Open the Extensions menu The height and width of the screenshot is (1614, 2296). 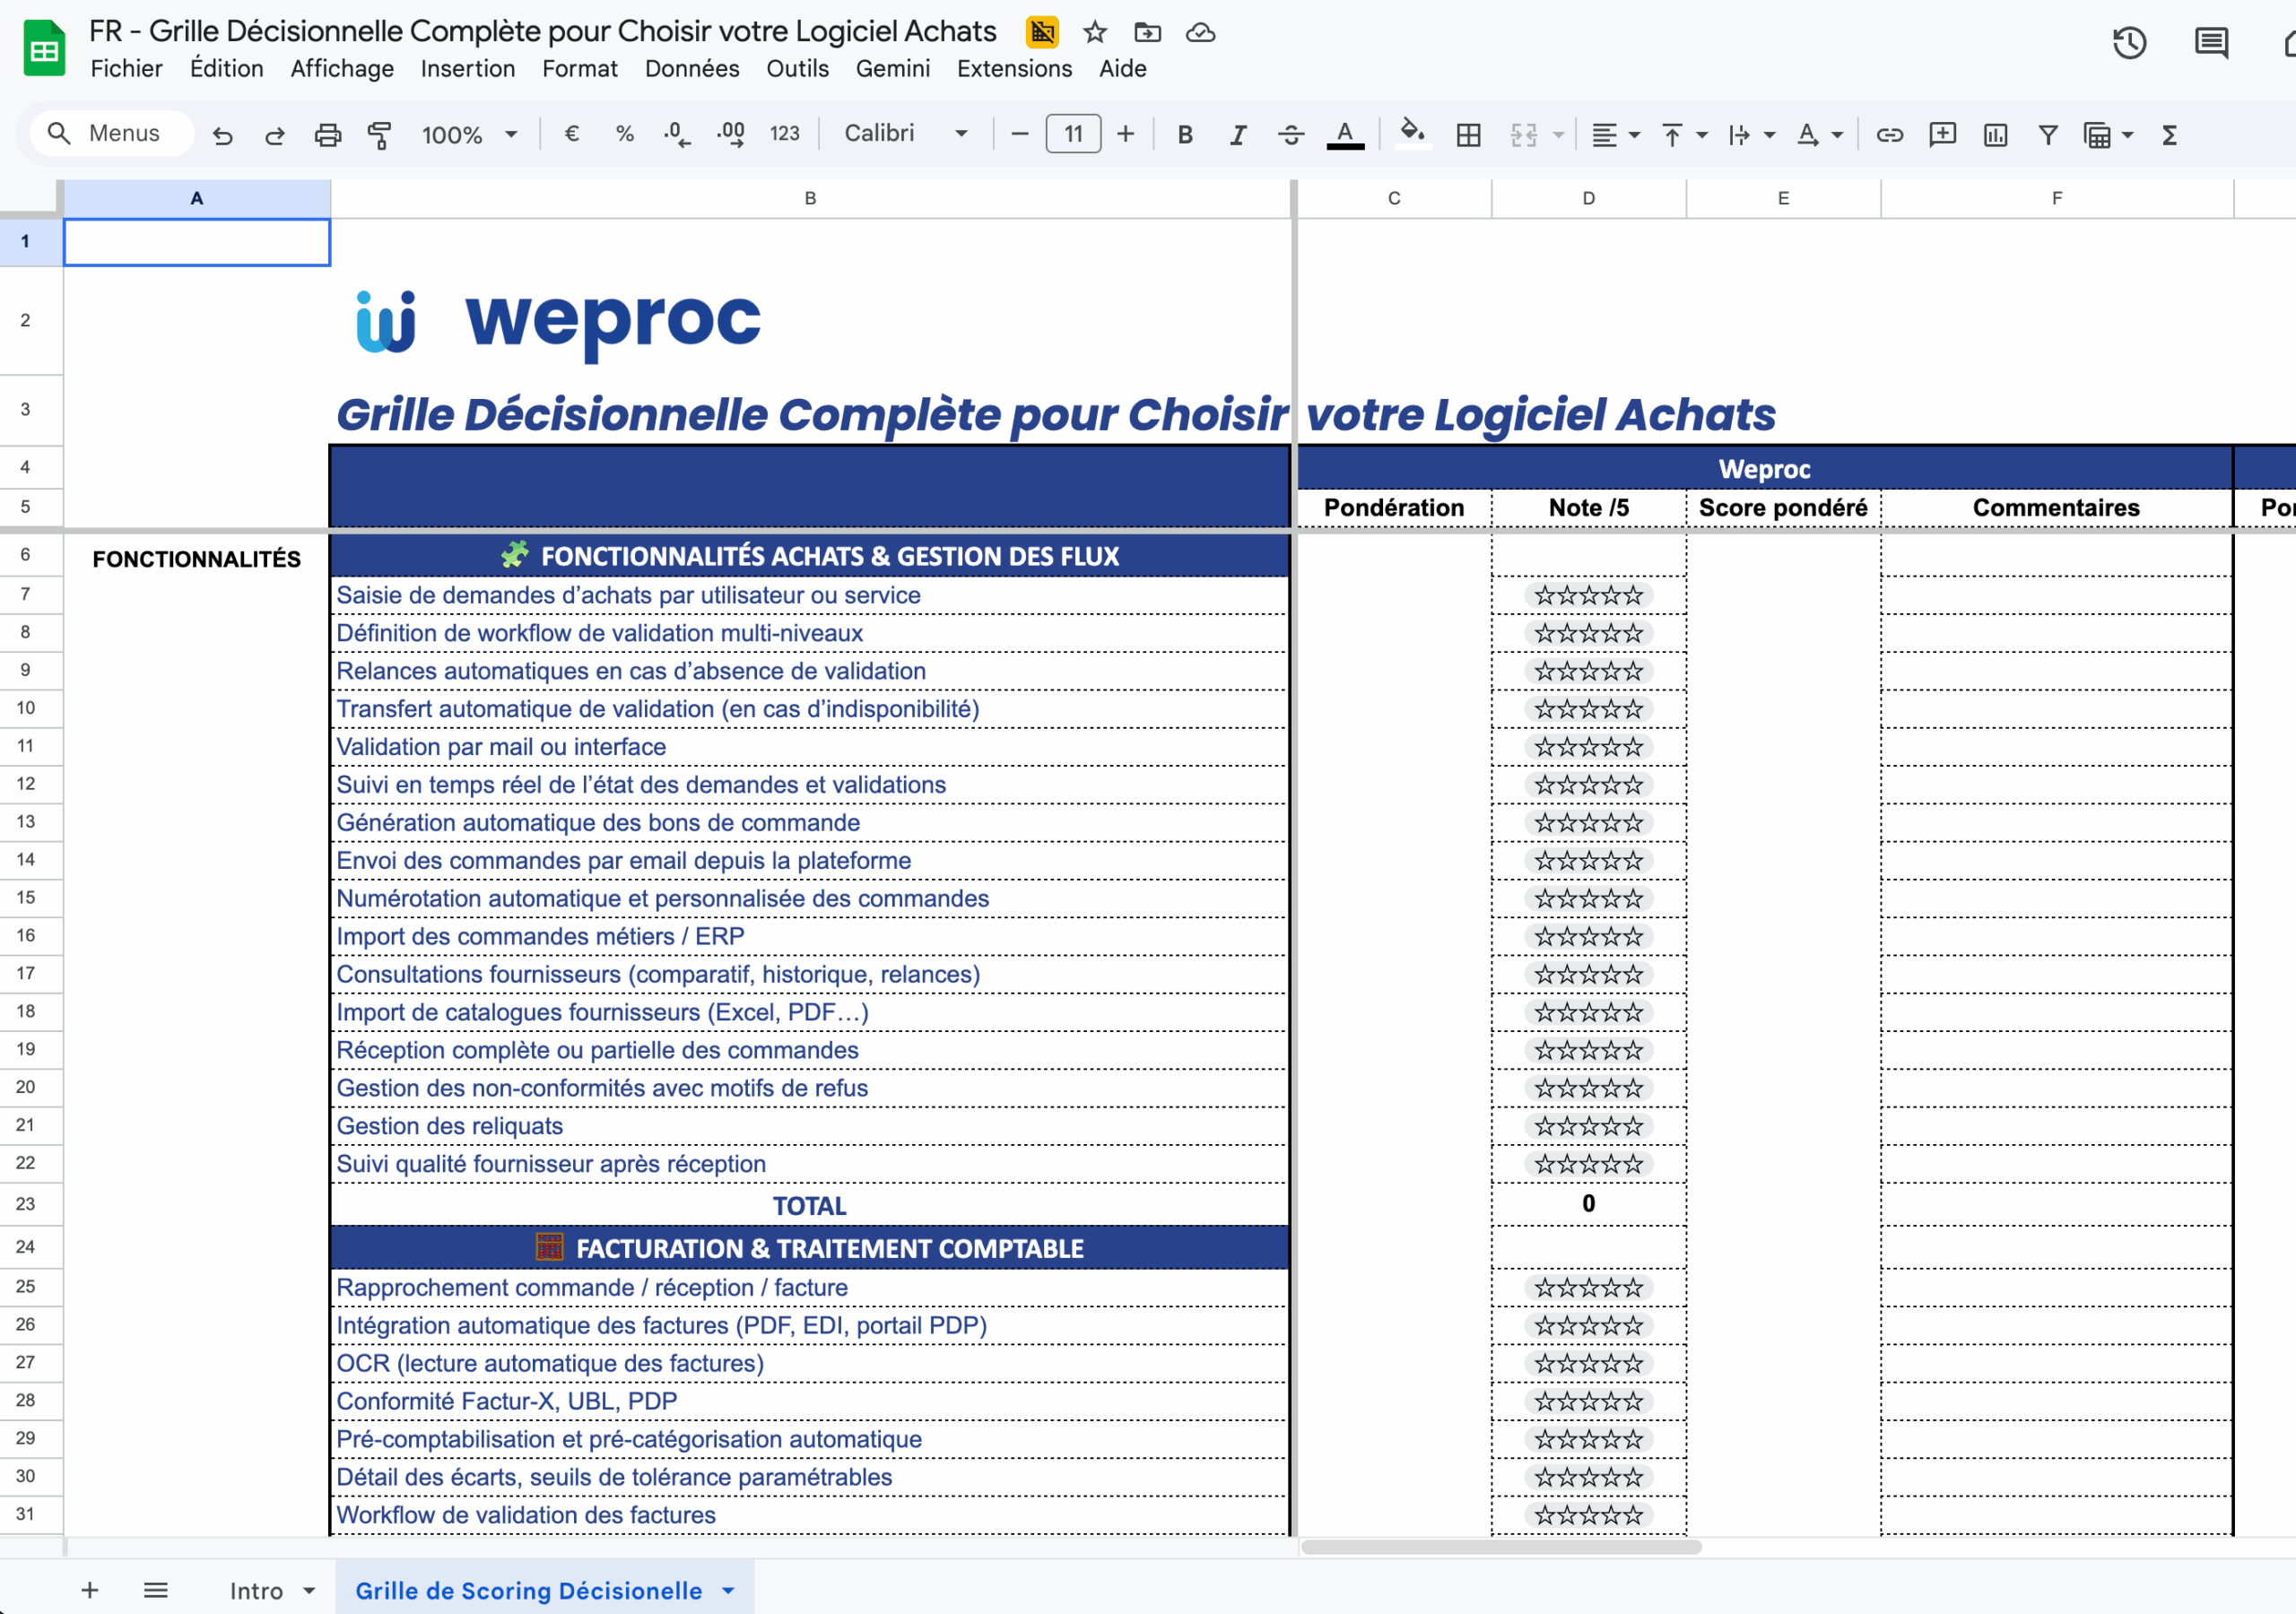coord(1014,69)
